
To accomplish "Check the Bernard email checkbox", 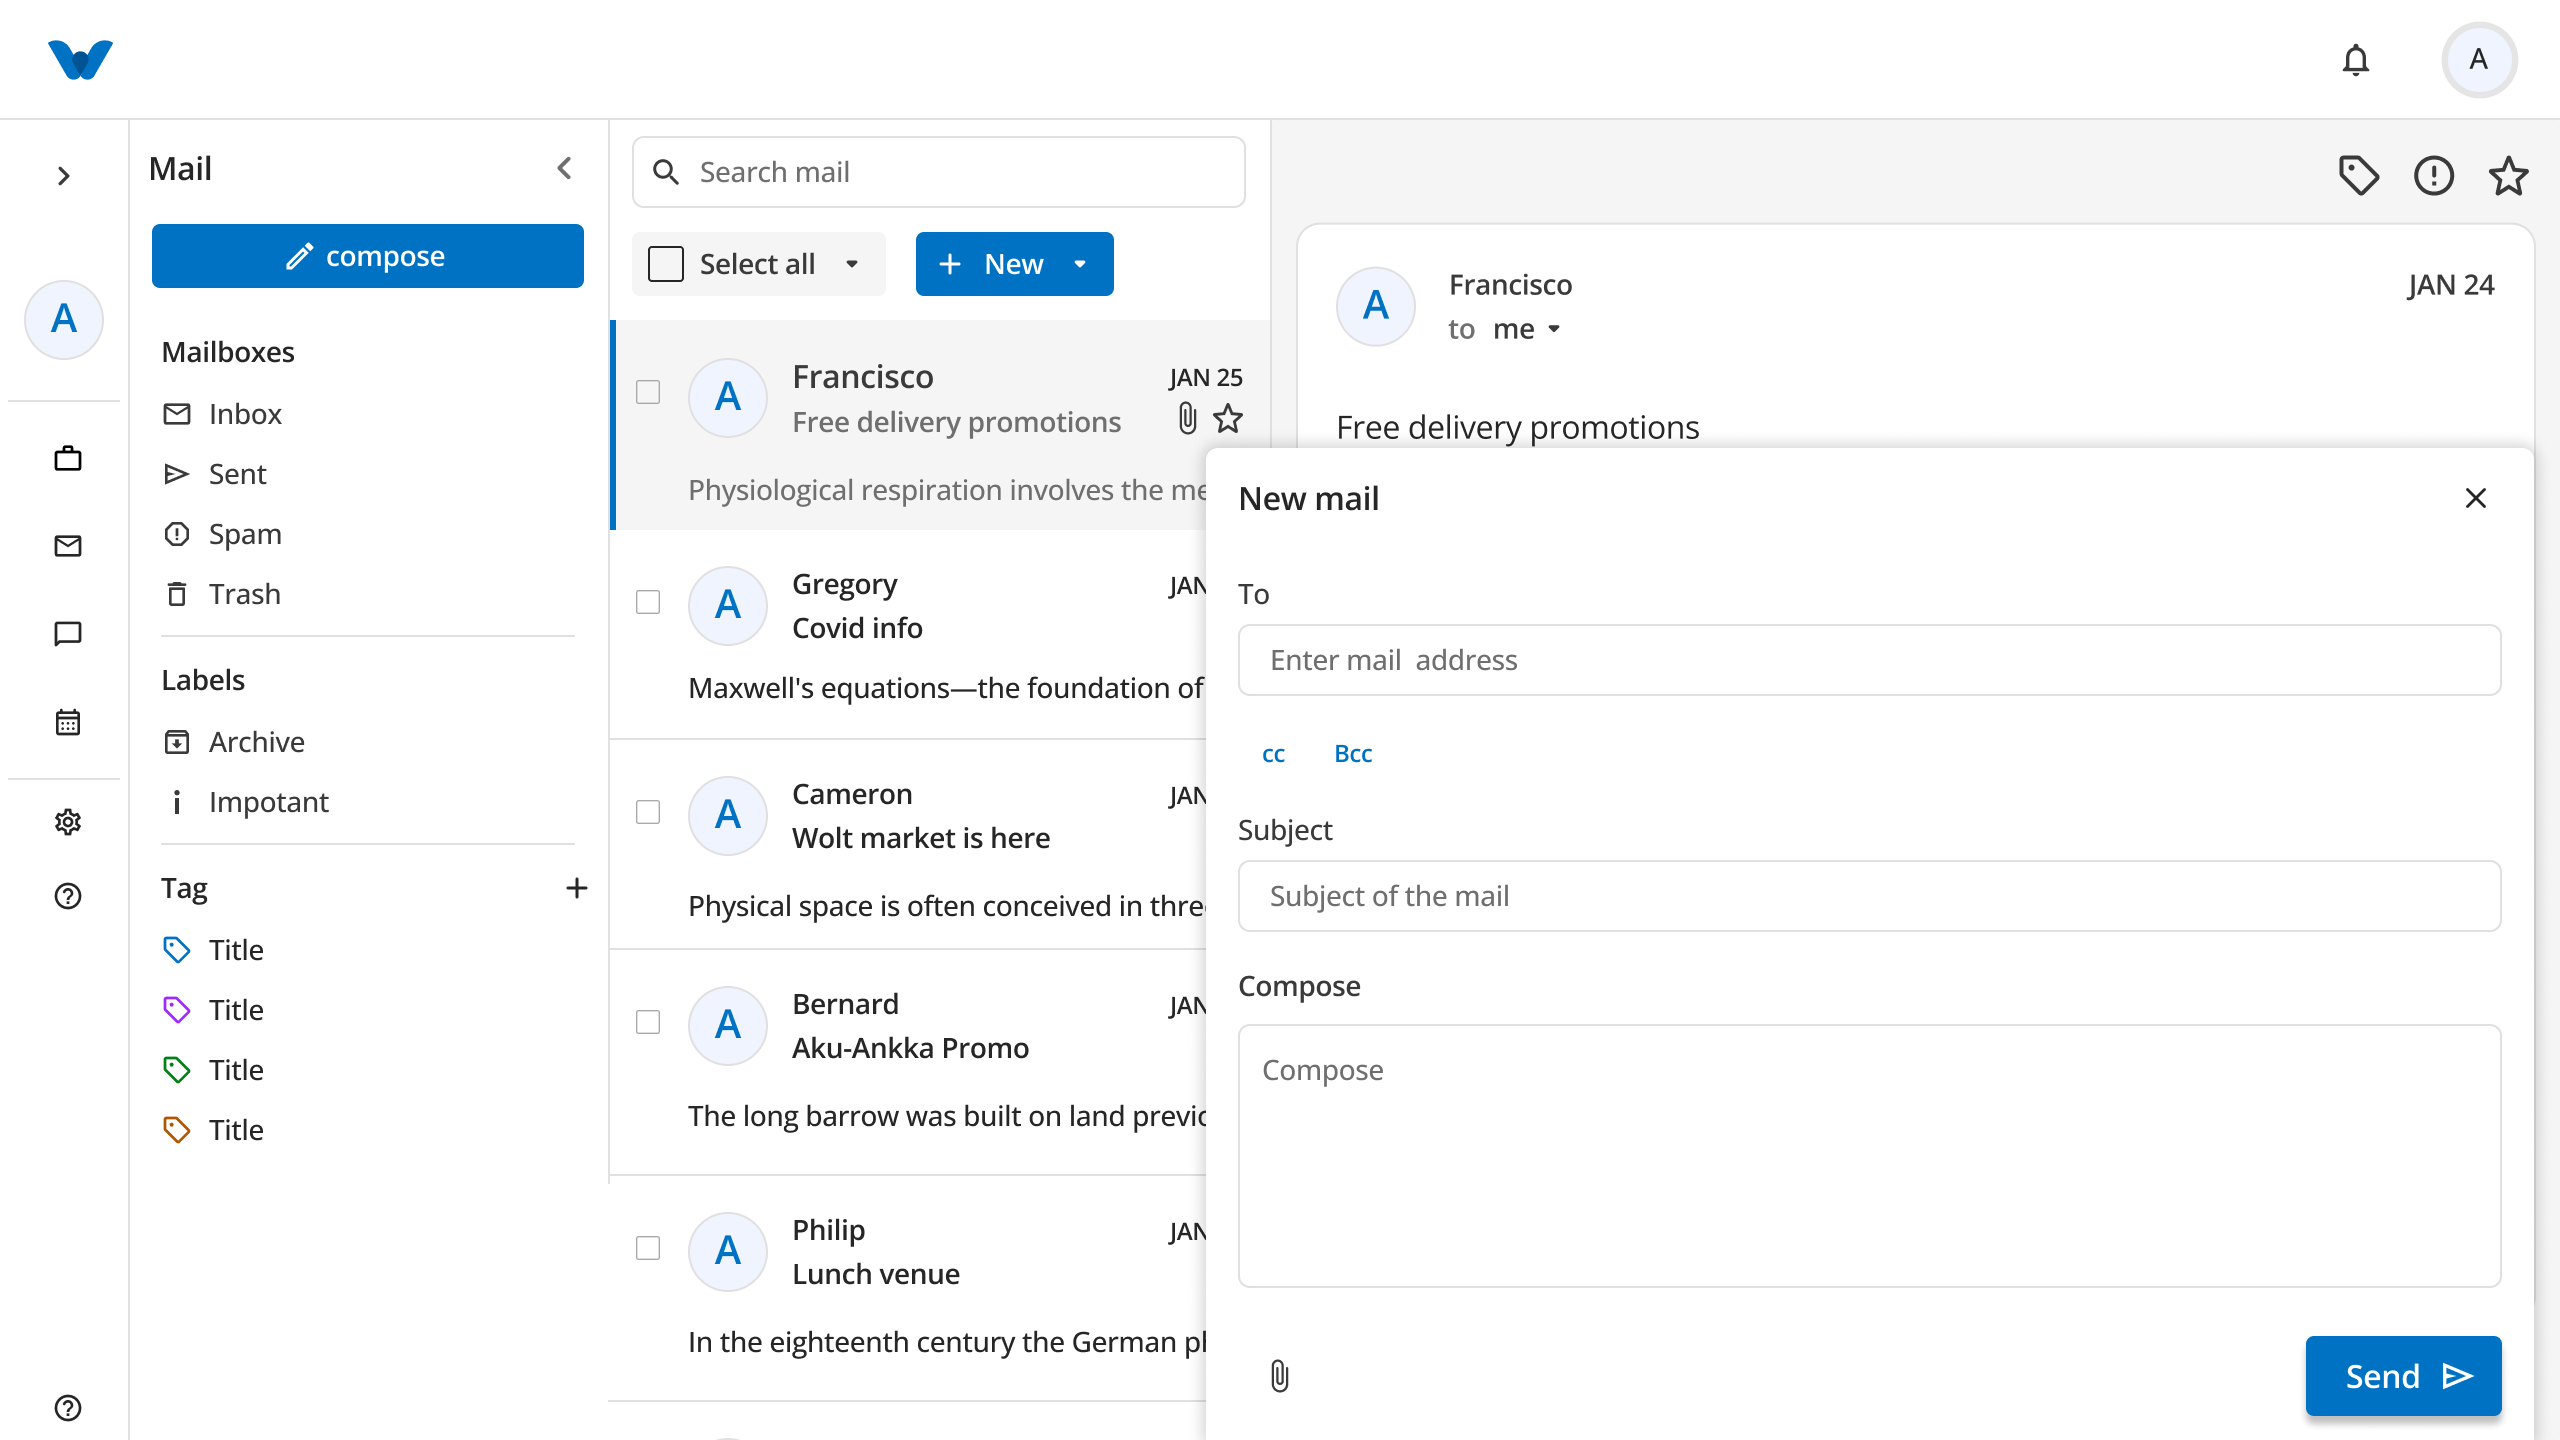I will click(x=648, y=1022).
